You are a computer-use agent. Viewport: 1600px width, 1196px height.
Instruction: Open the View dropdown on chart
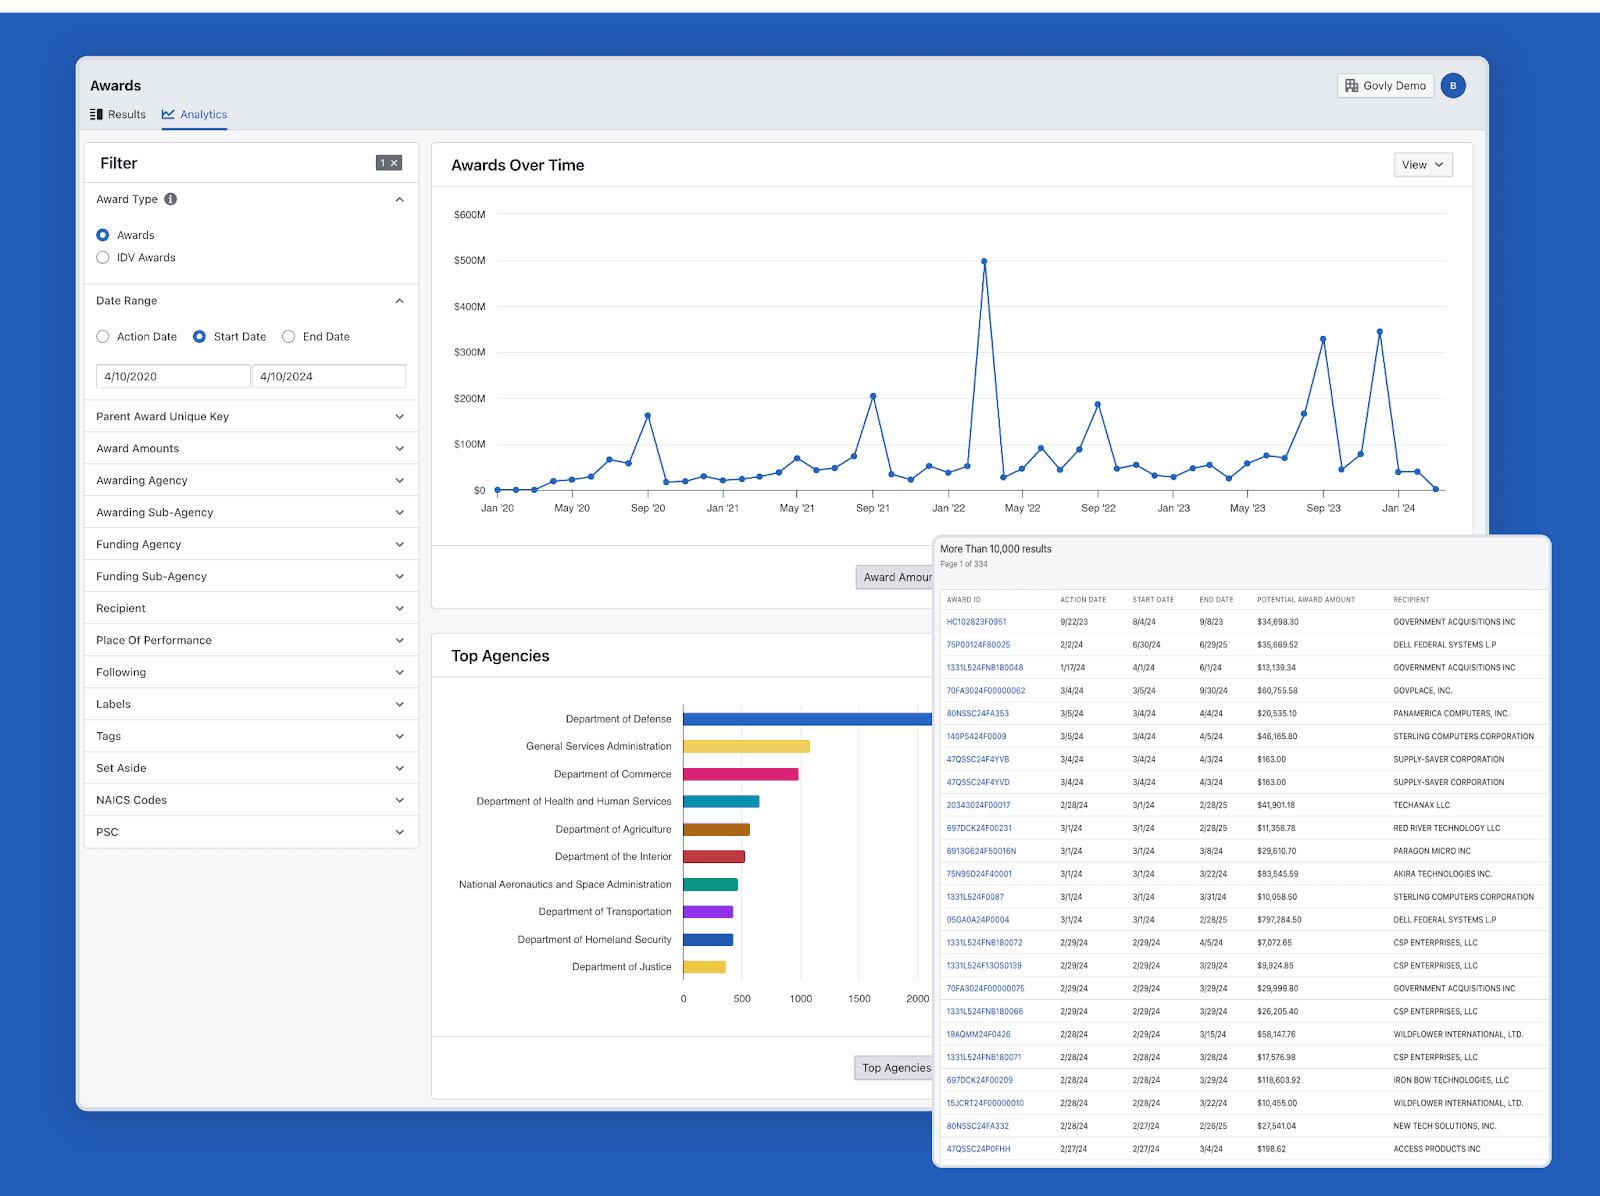pos(1423,165)
